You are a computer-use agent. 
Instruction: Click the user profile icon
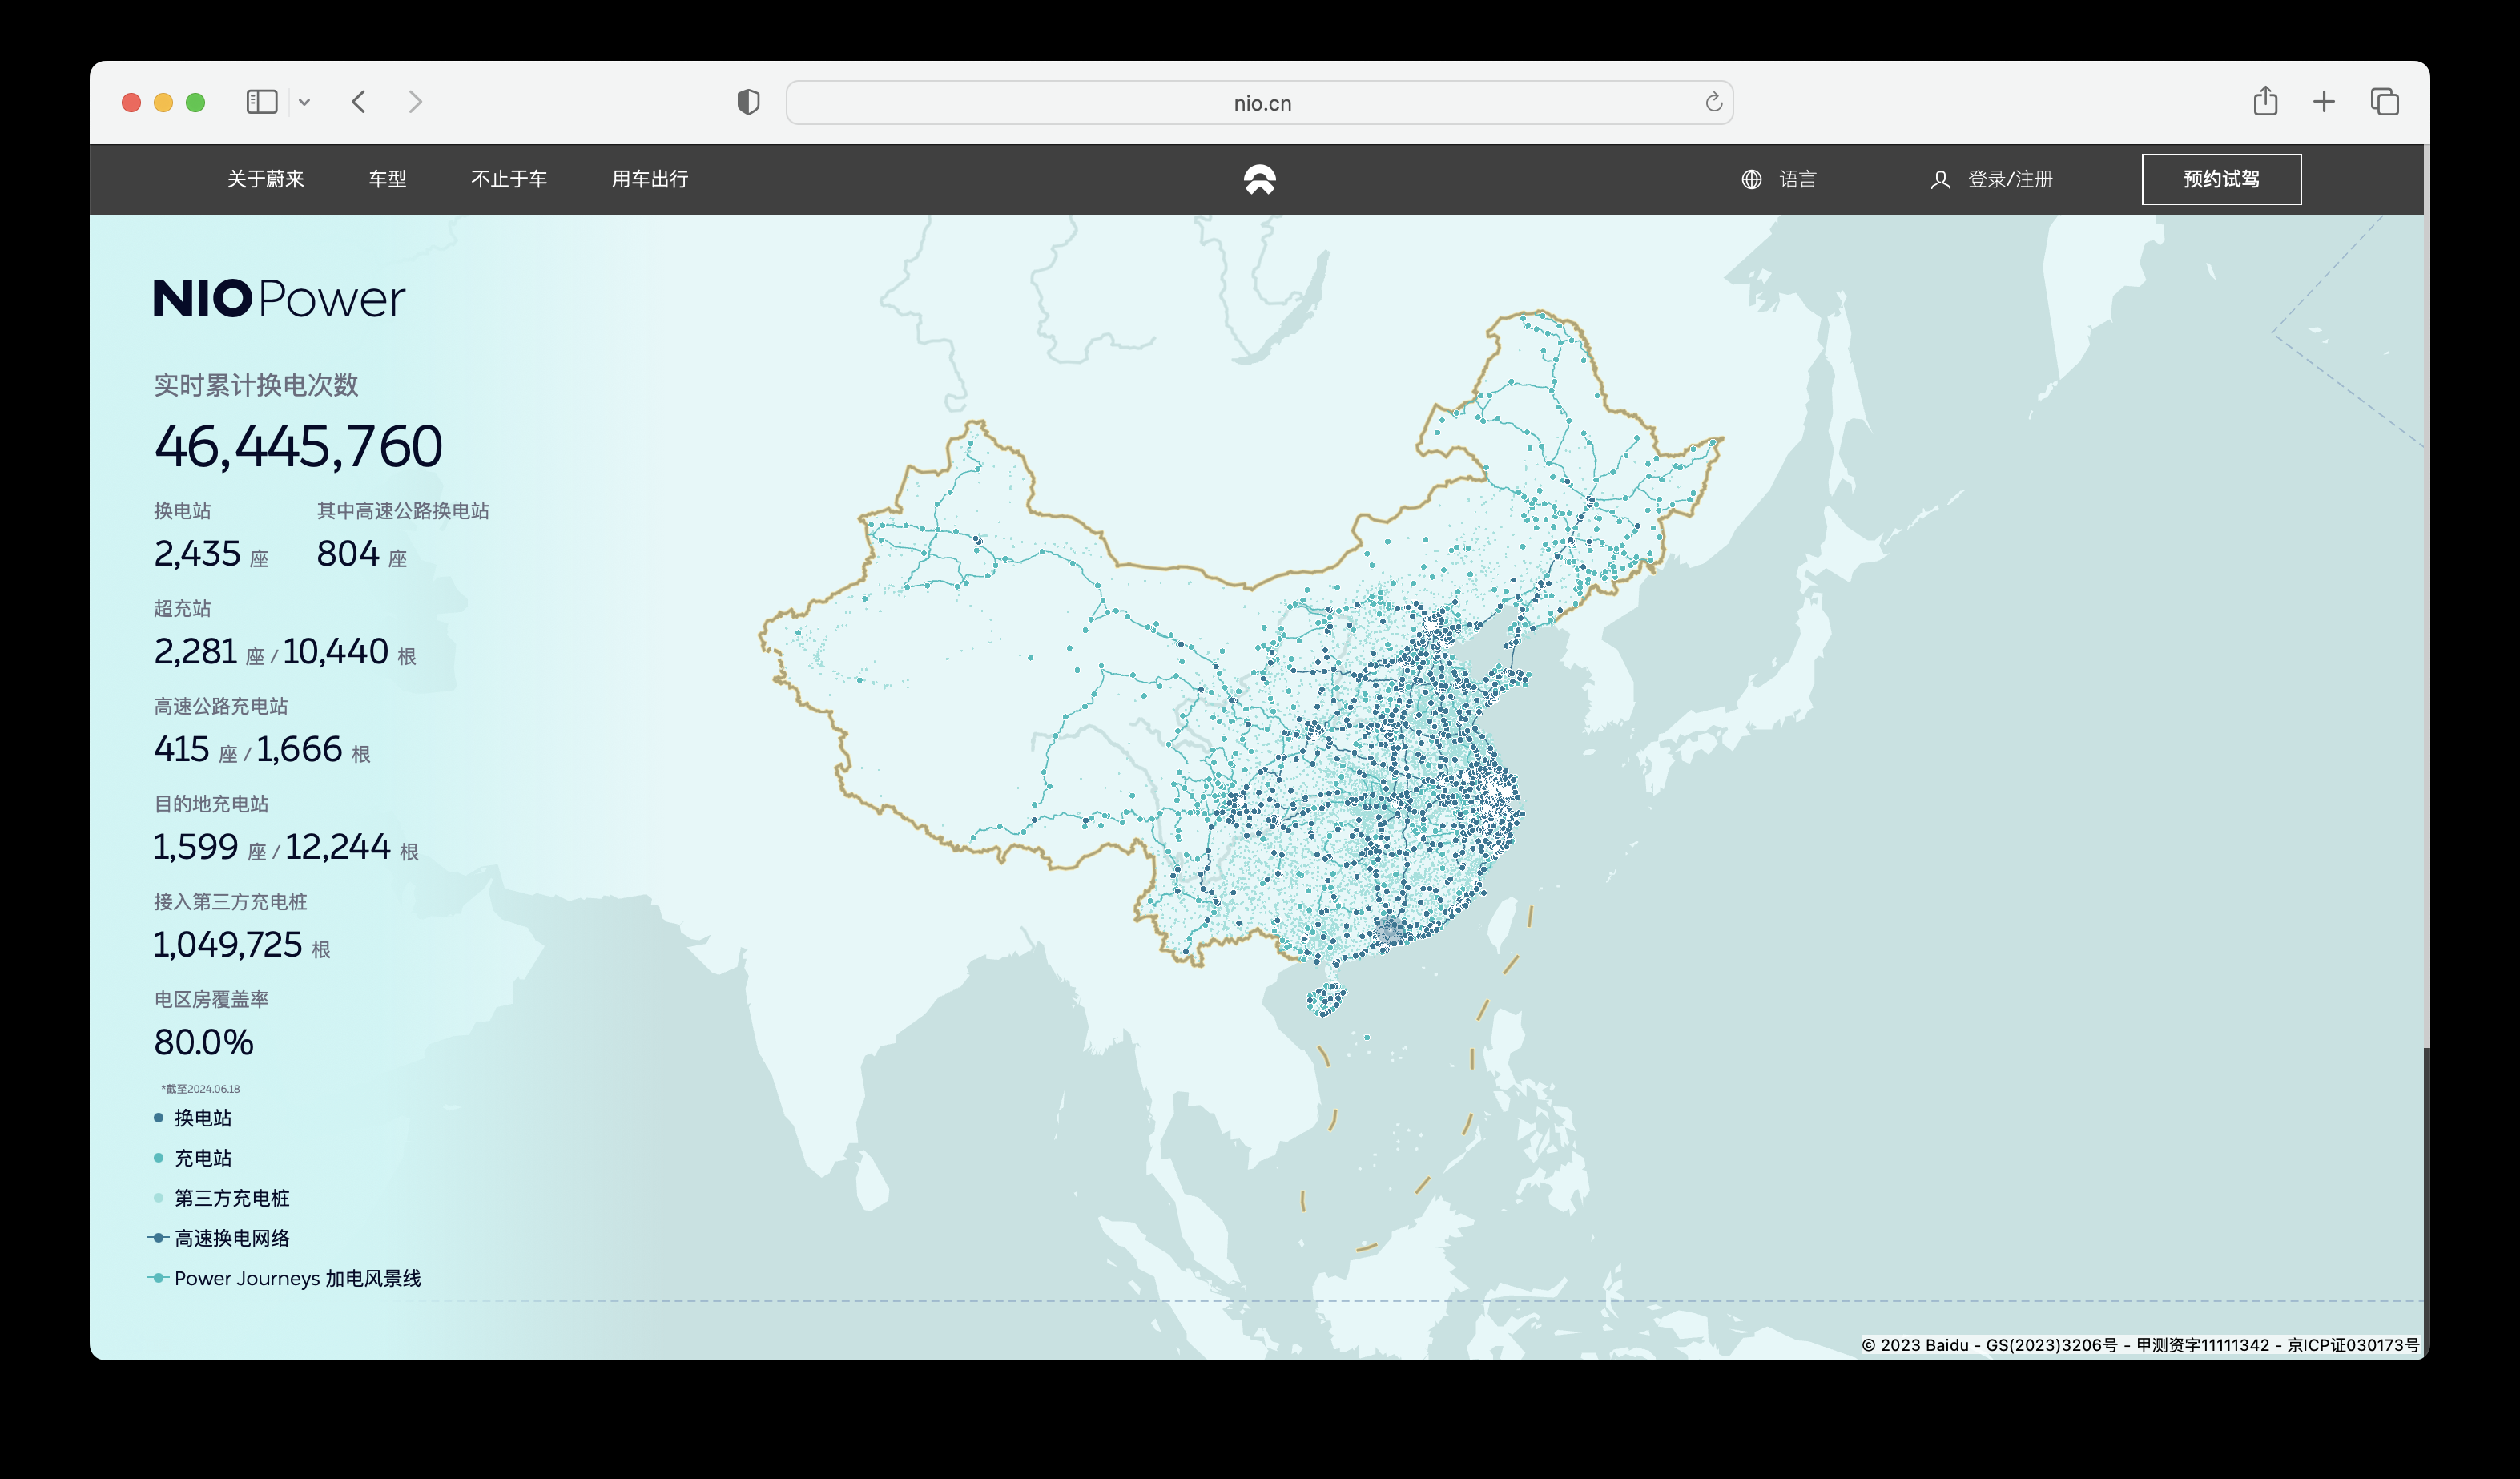(1940, 180)
